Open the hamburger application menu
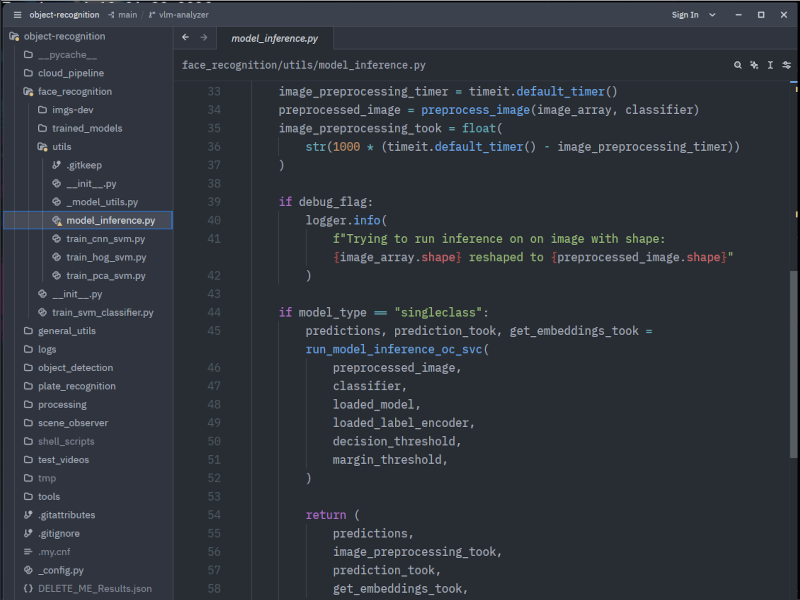The image size is (800, 600). pyautogui.click(x=17, y=15)
